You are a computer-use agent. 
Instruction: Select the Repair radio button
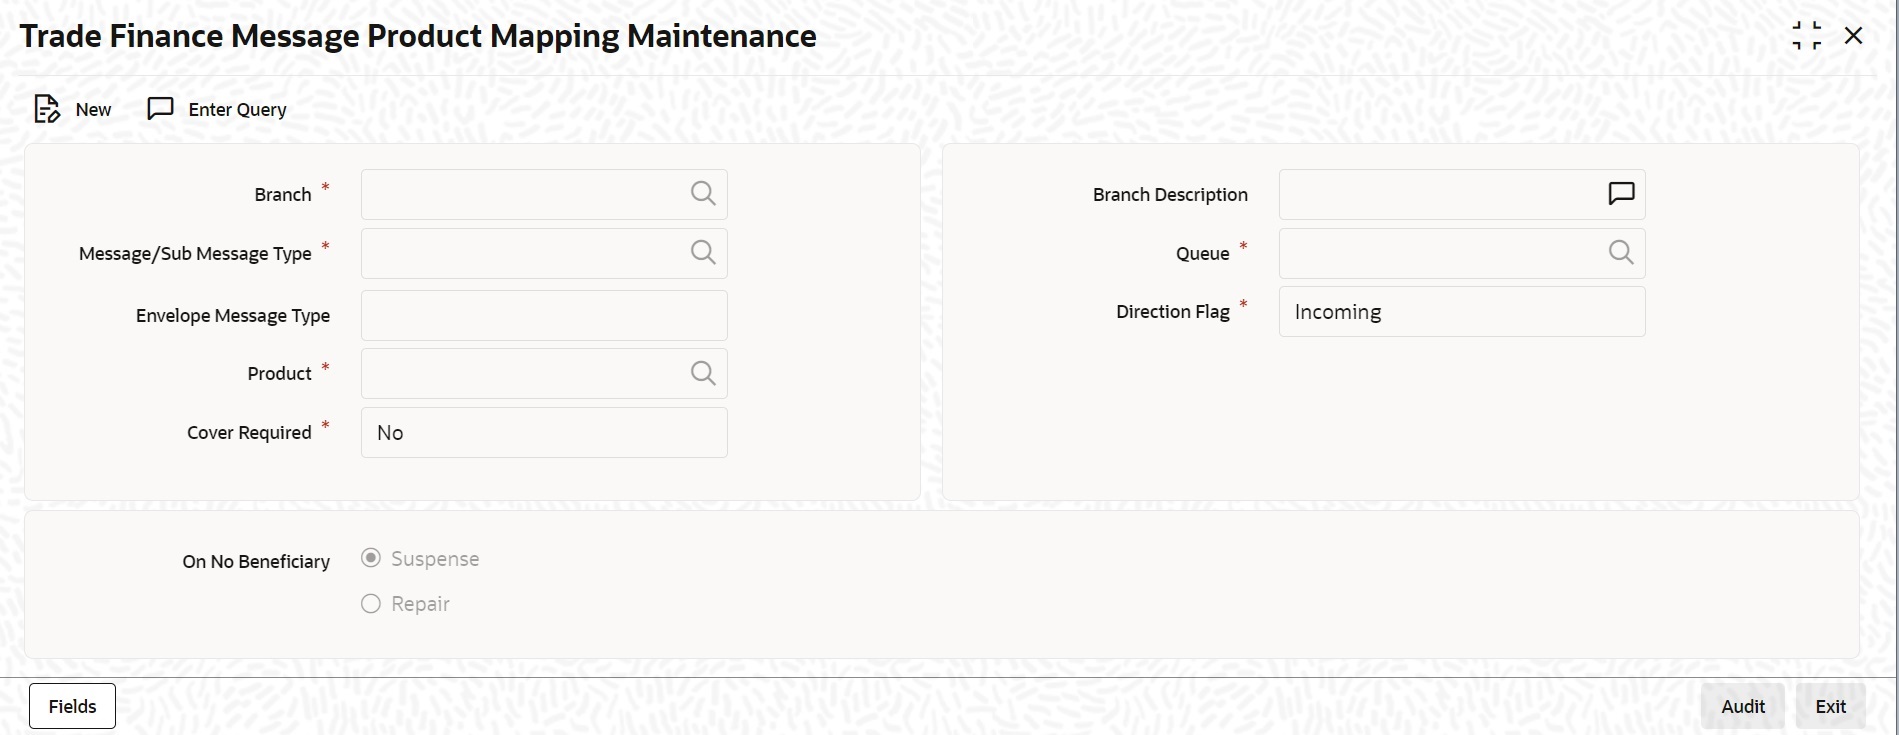(x=369, y=604)
